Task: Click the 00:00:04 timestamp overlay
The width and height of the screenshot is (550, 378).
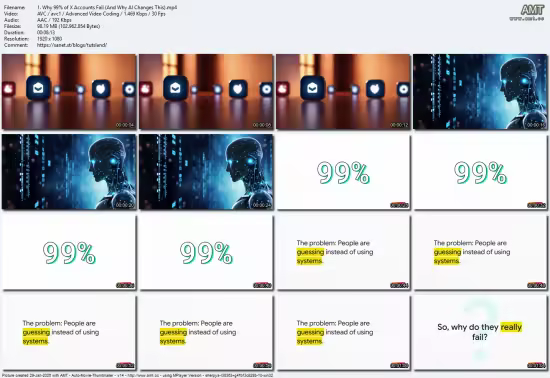Action: [x=125, y=125]
